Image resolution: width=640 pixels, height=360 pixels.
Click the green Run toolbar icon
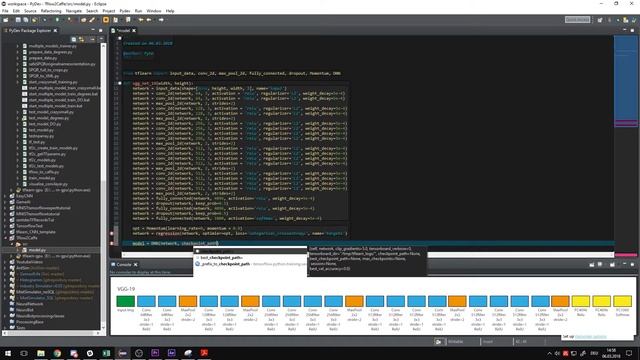[x=57, y=20]
